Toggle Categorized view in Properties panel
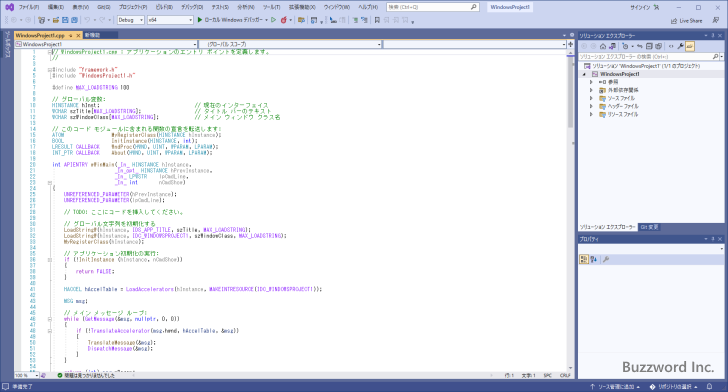 pyautogui.click(x=584, y=260)
